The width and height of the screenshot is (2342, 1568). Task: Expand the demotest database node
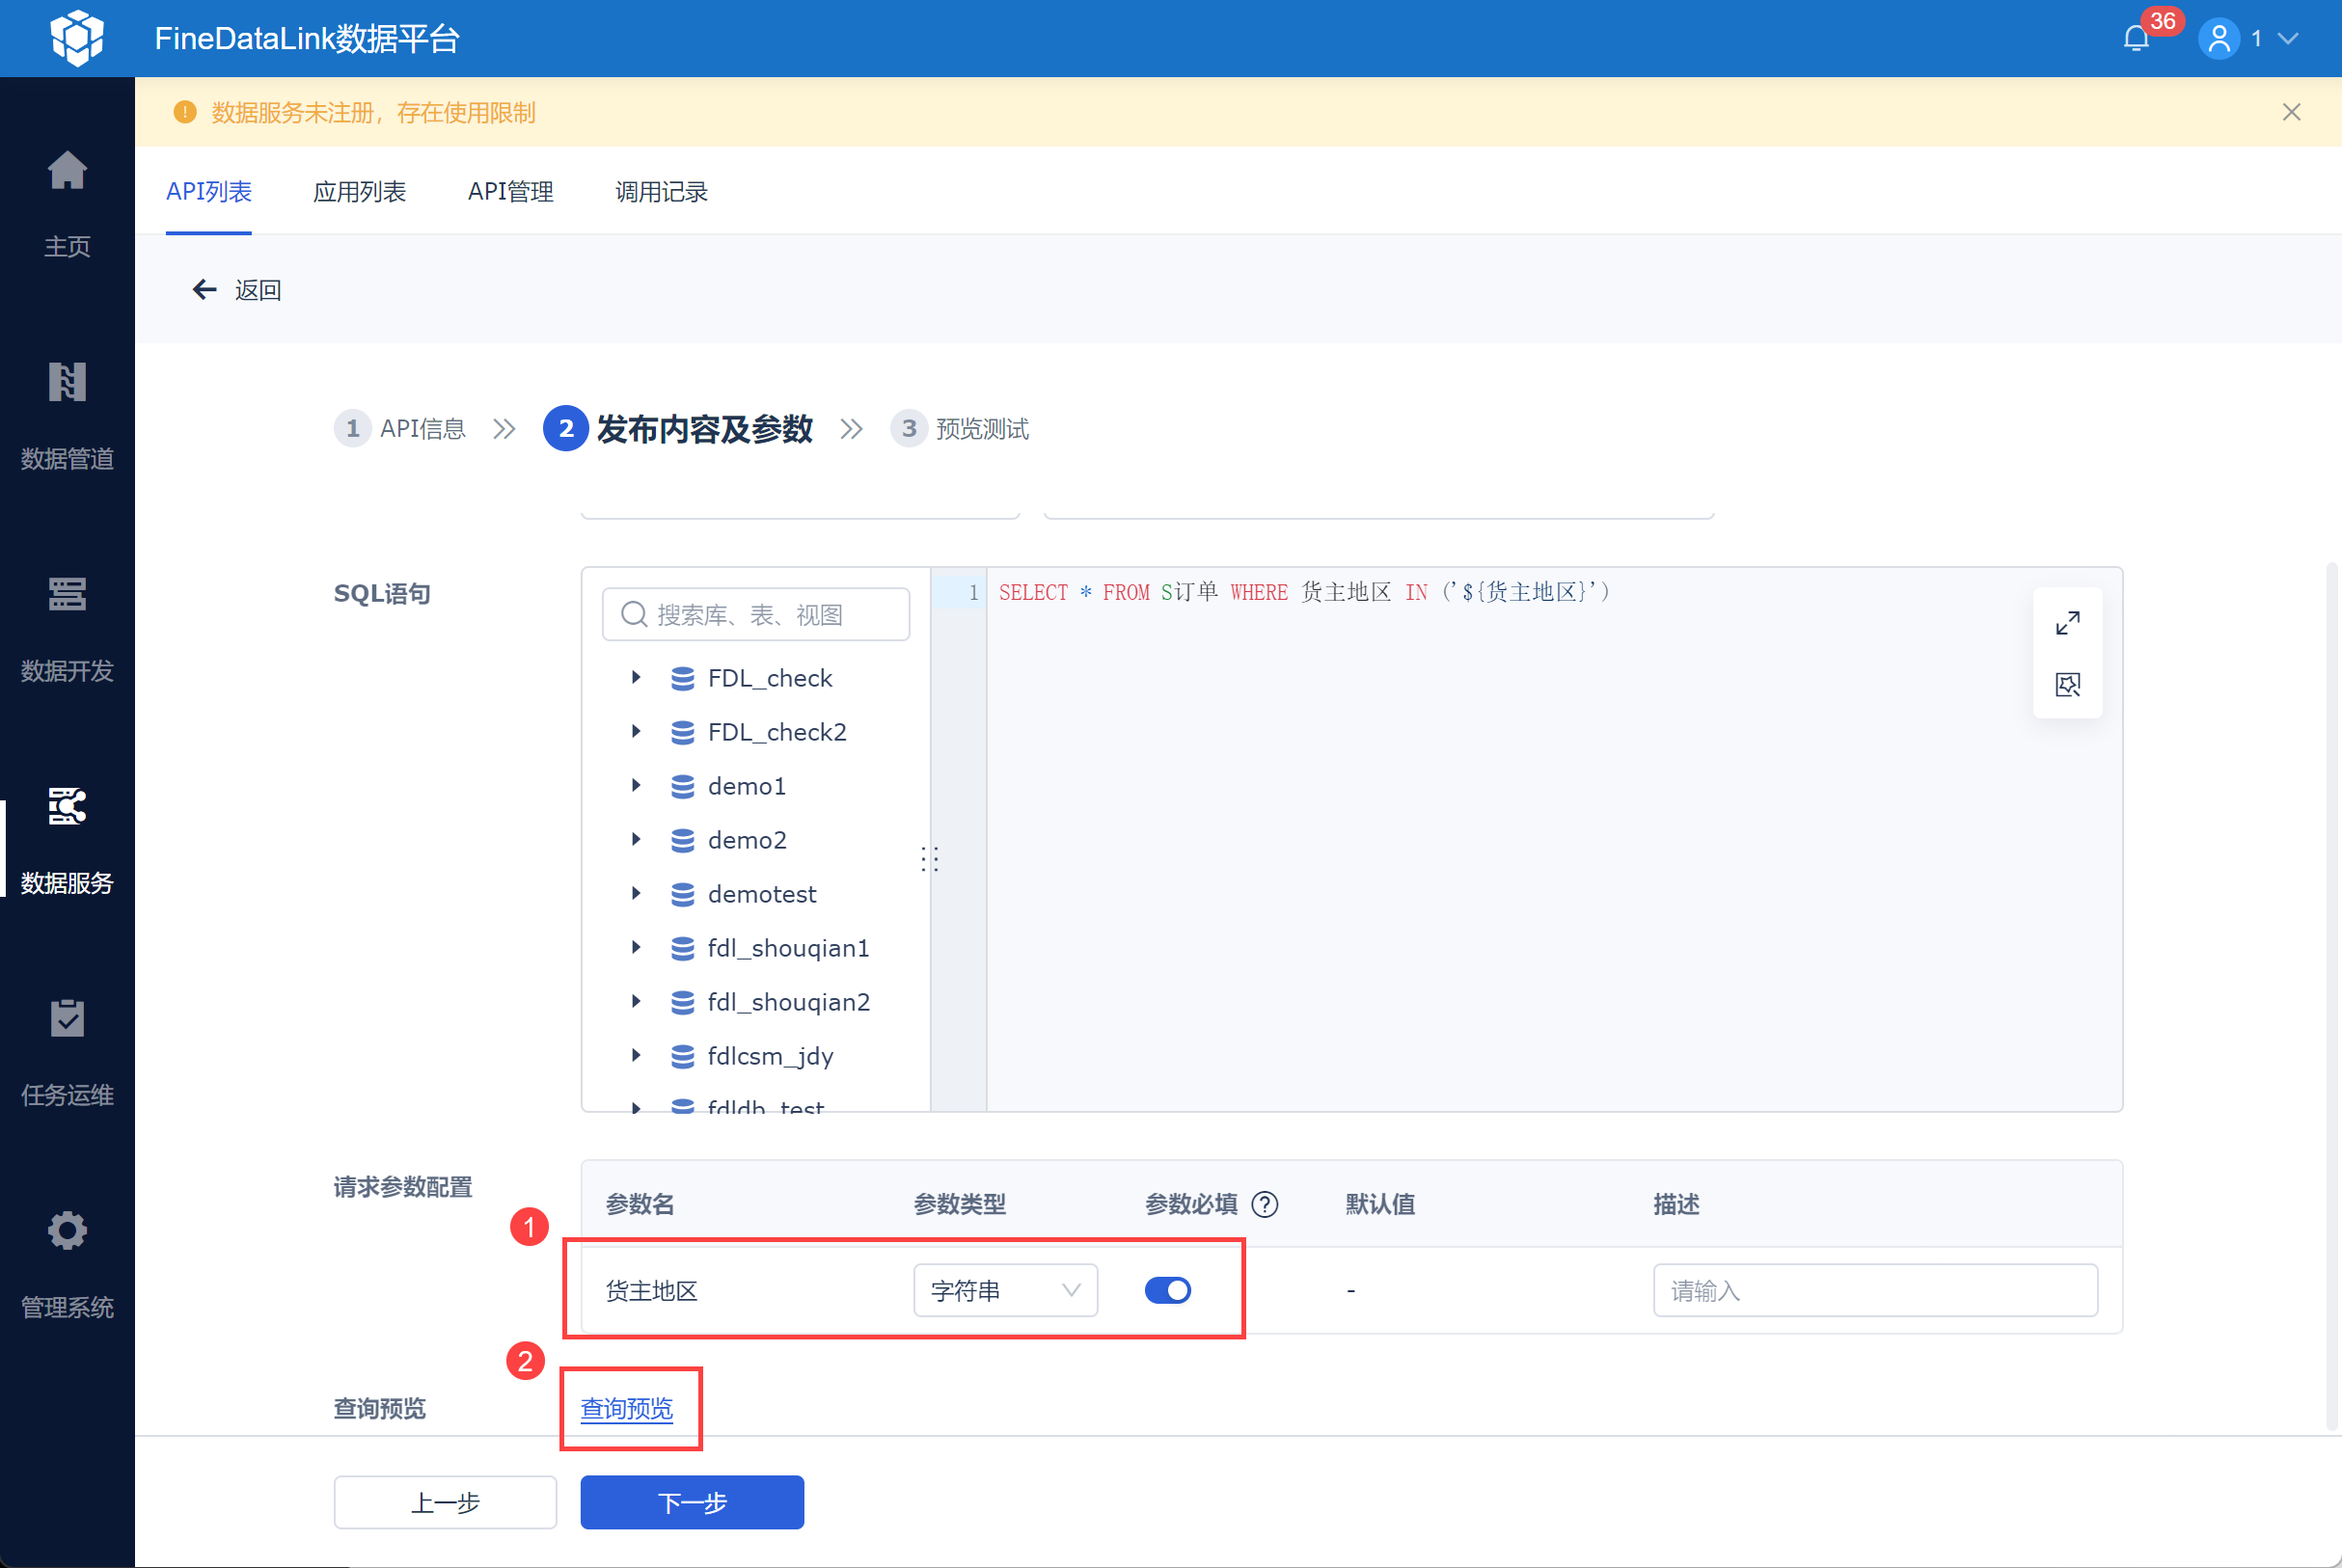pos(636,894)
